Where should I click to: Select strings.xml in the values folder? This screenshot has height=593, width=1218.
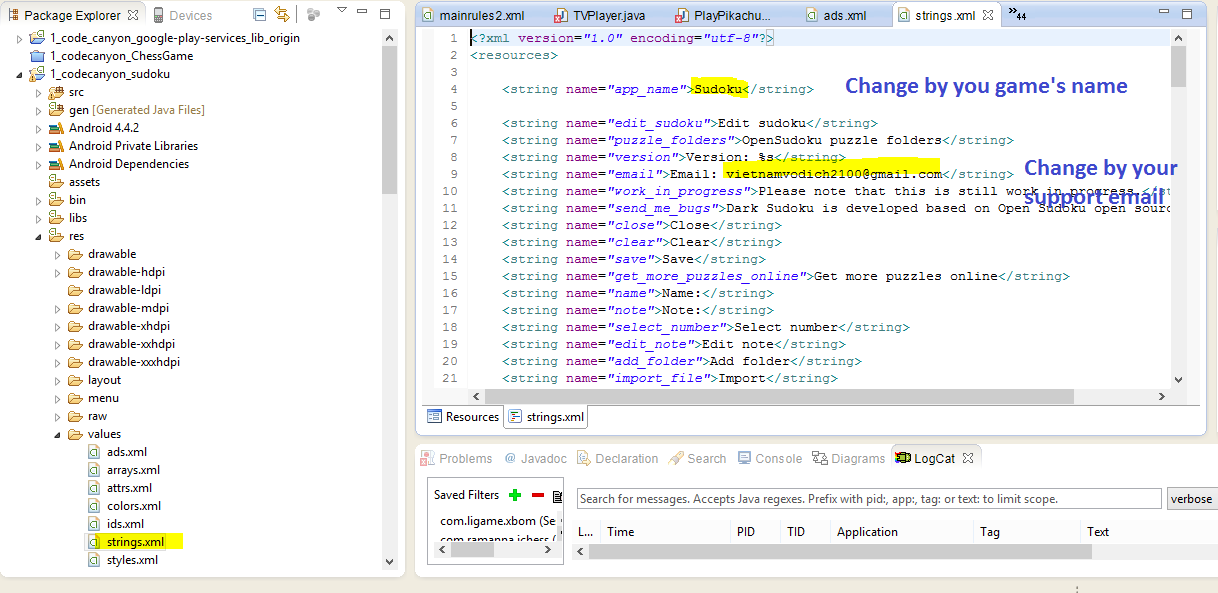tap(135, 542)
